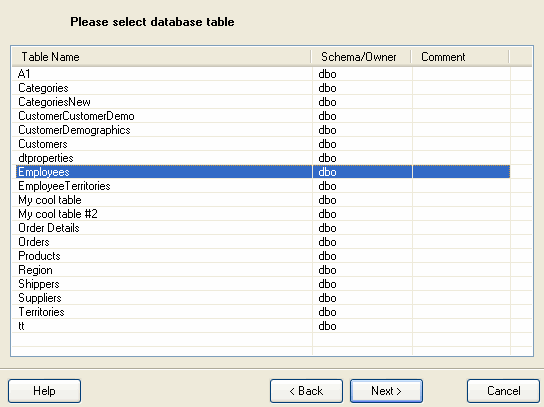Click the dbo cell in tt row

click(362, 326)
